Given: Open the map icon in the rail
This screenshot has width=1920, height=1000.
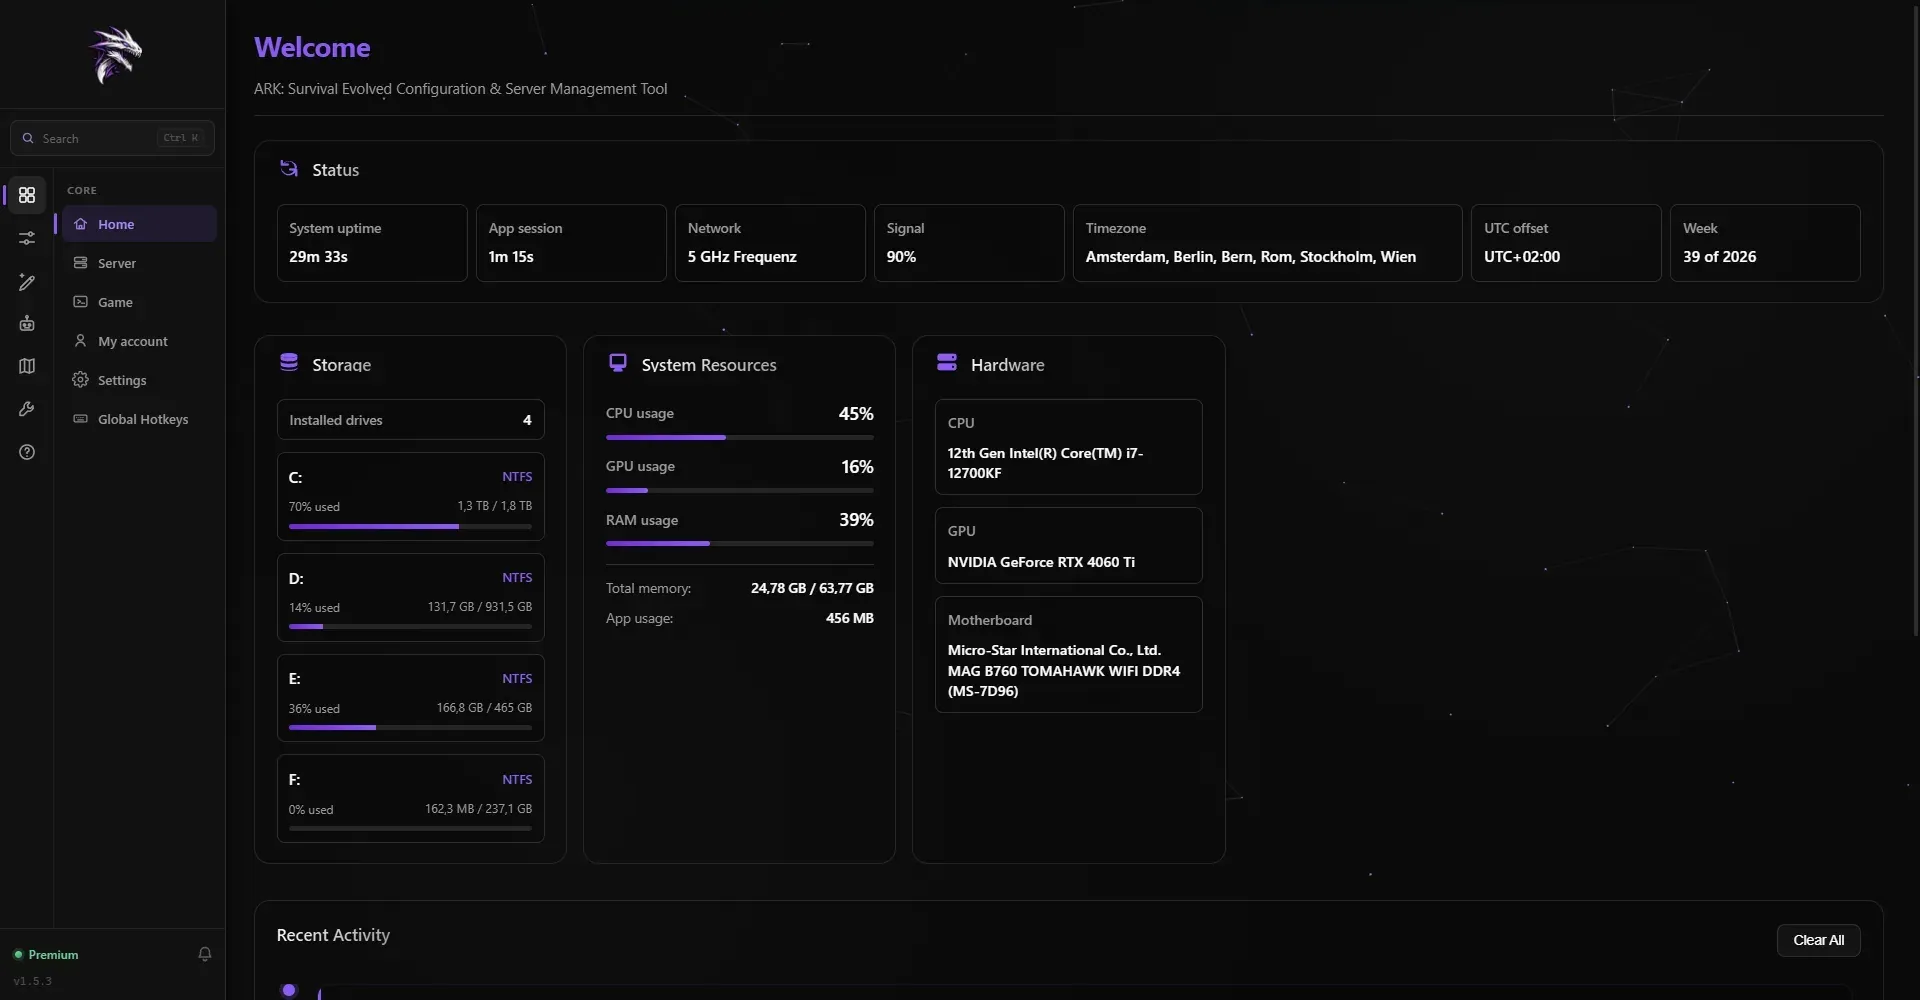Looking at the screenshot, I should (27, 366).
